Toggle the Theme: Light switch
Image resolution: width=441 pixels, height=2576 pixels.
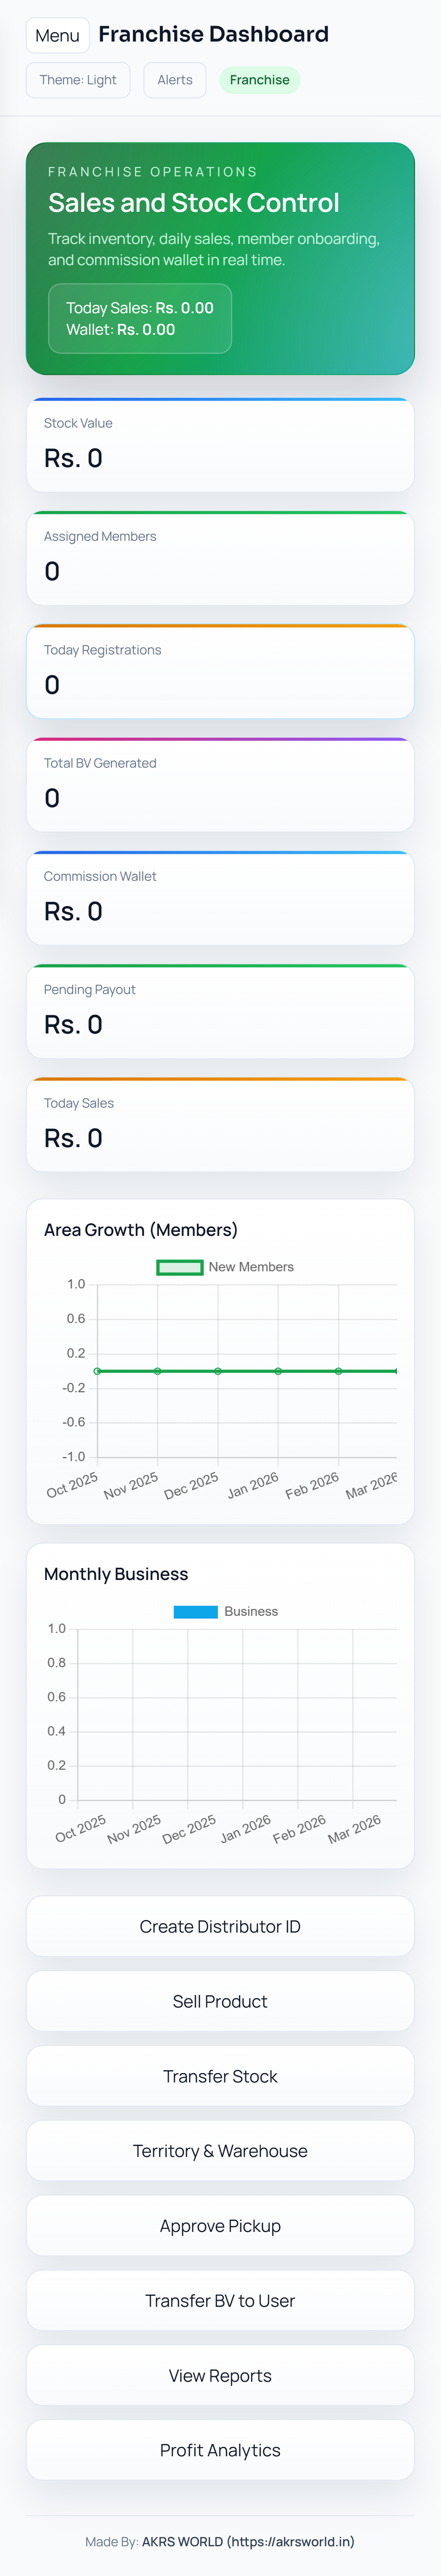click(x=78, y=80)
